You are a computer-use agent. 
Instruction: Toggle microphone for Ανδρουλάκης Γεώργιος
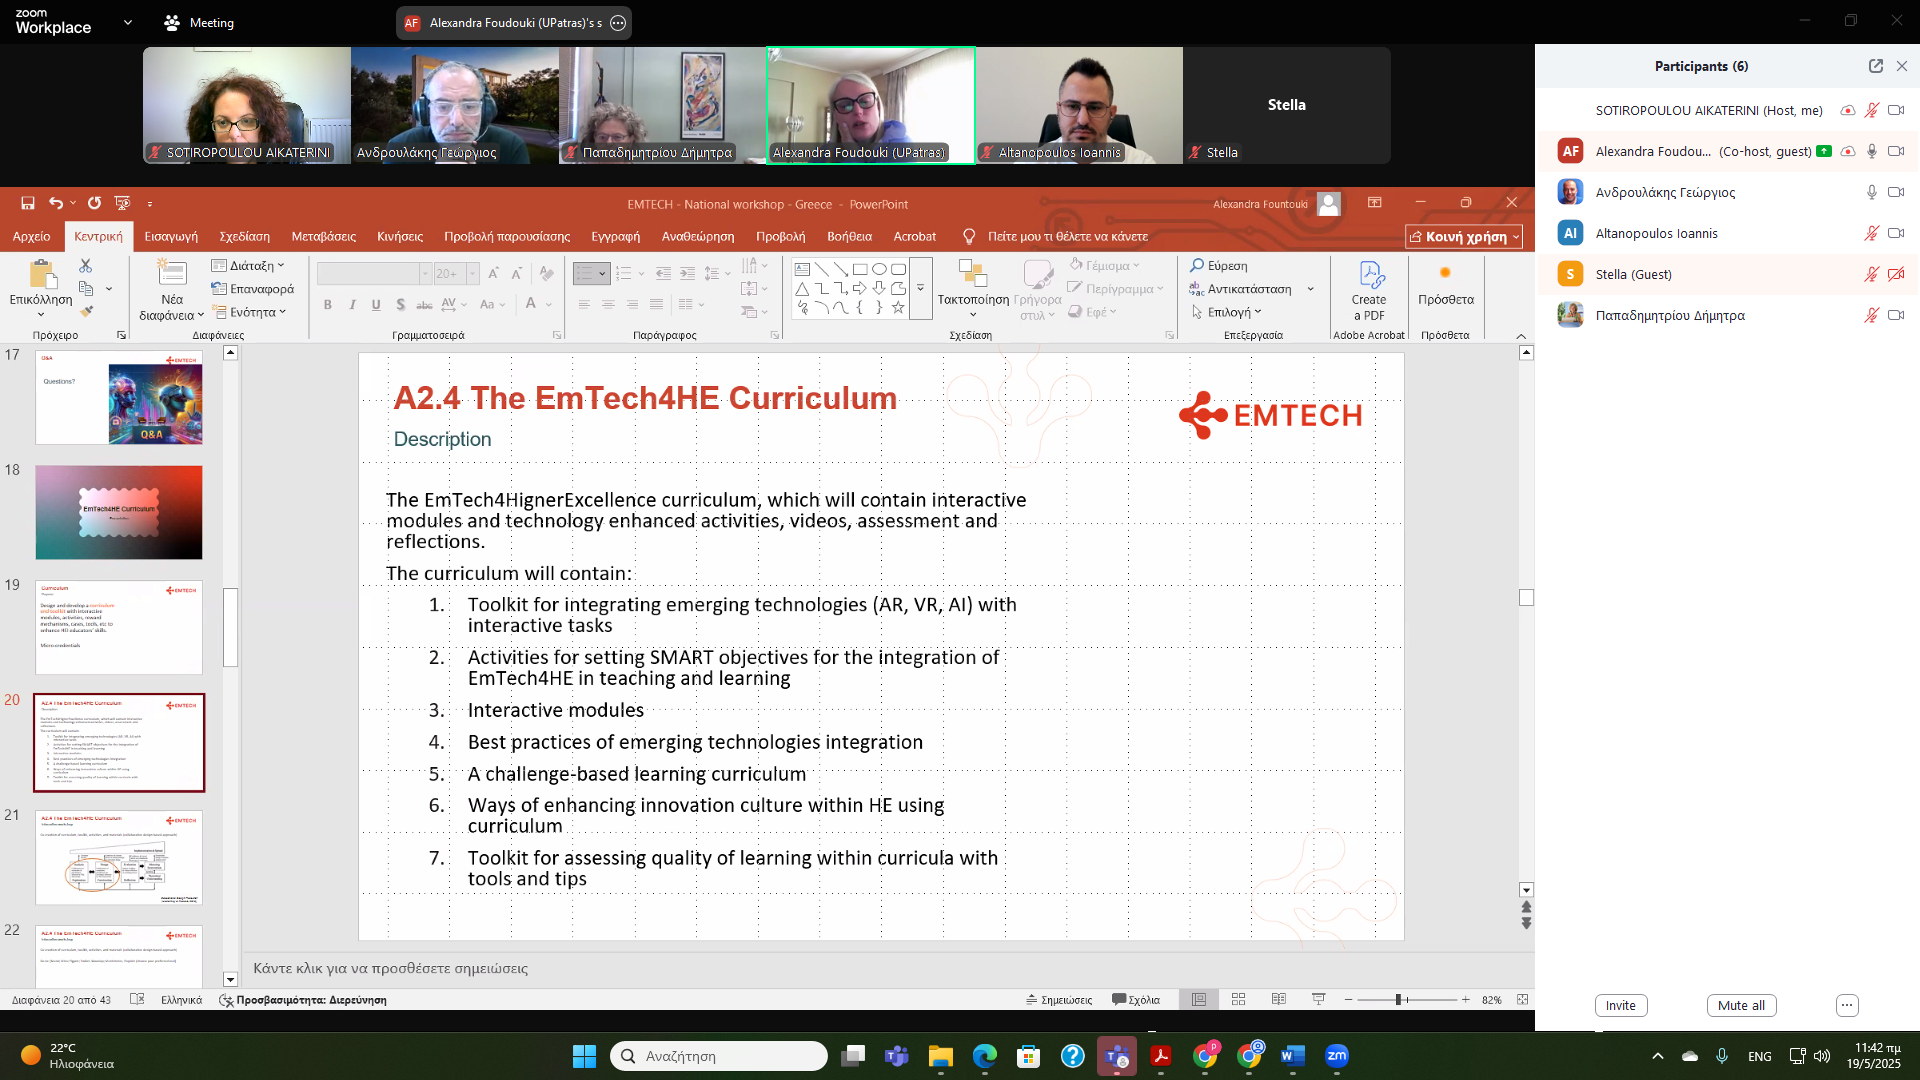(1871, 192)
